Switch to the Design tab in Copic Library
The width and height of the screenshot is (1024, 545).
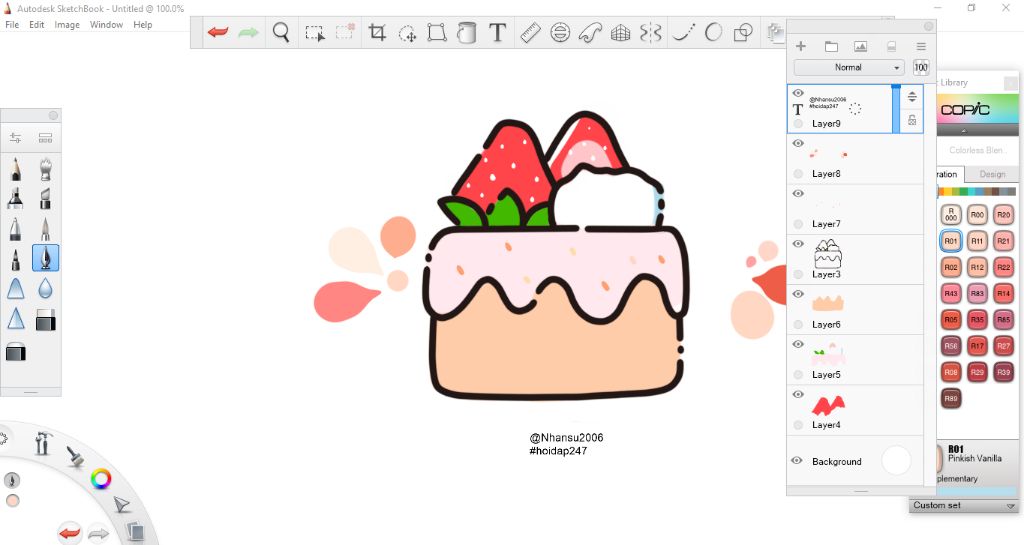pos(991,174)
